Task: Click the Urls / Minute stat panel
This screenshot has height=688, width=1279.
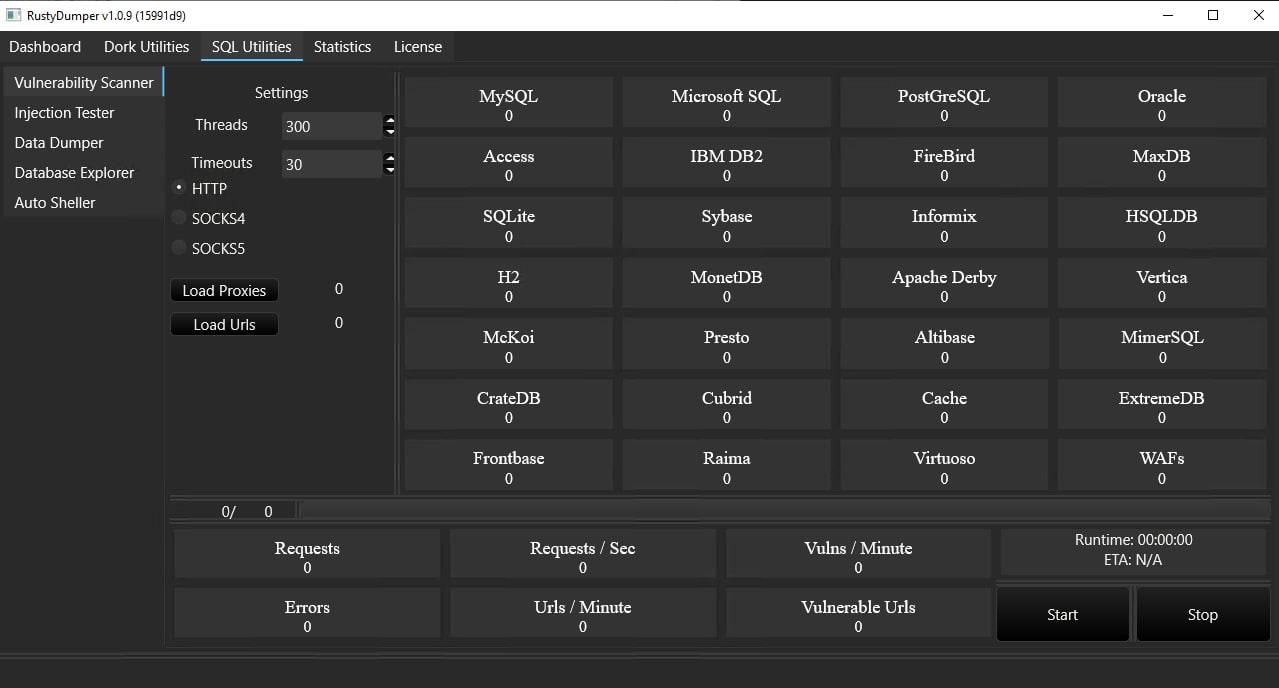Action: [583, 613]
